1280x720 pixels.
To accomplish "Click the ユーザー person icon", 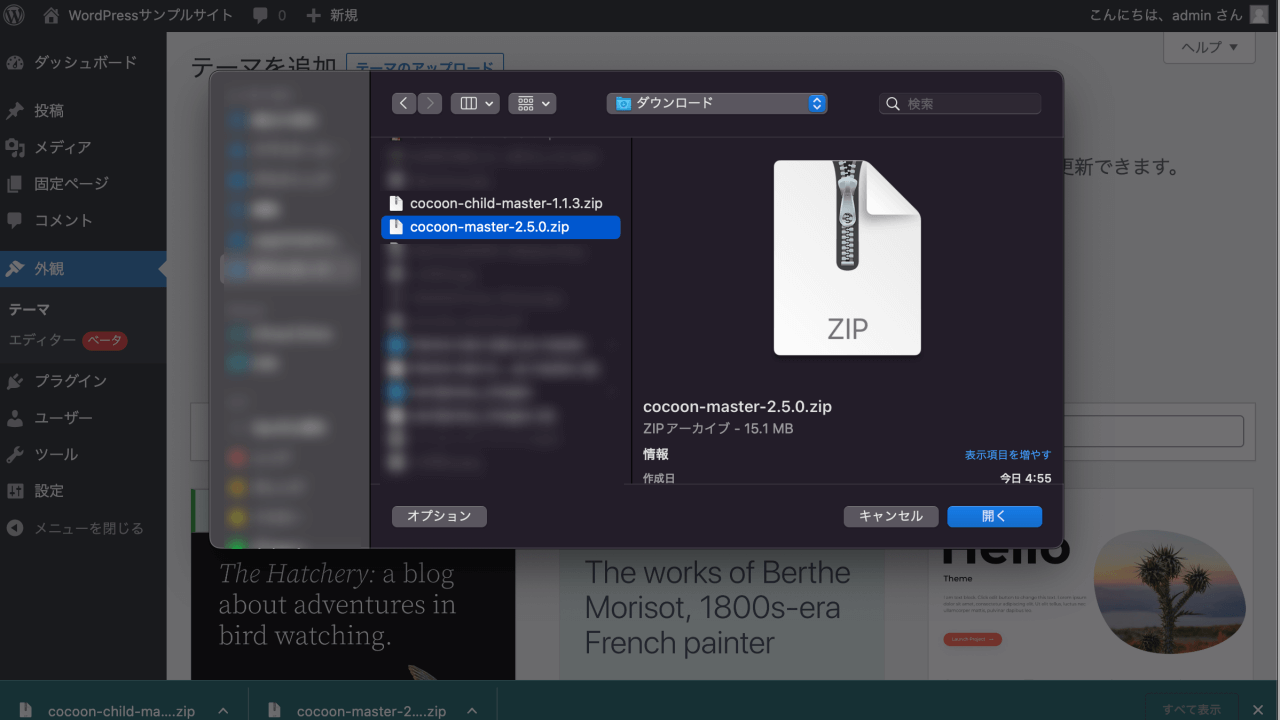I will point(15,418).
